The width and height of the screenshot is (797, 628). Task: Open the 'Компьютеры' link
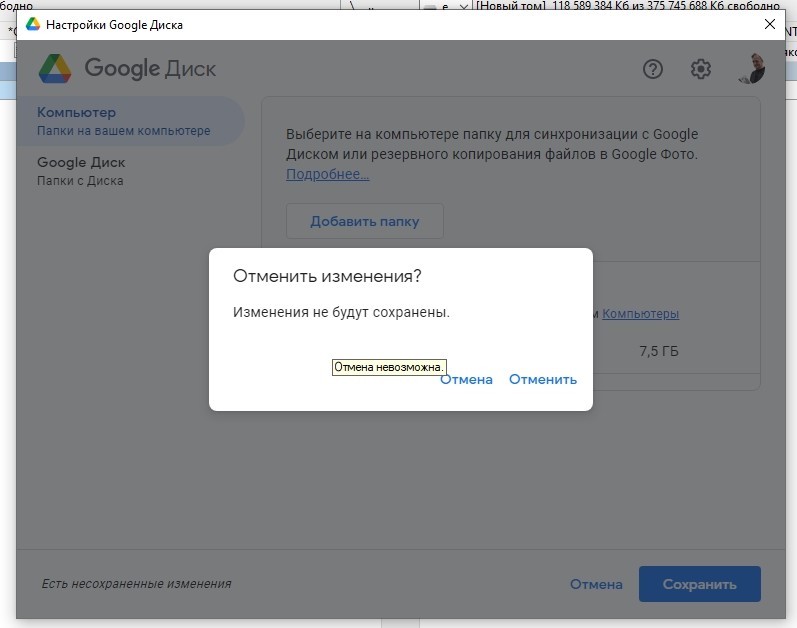[x=640, y=314]
